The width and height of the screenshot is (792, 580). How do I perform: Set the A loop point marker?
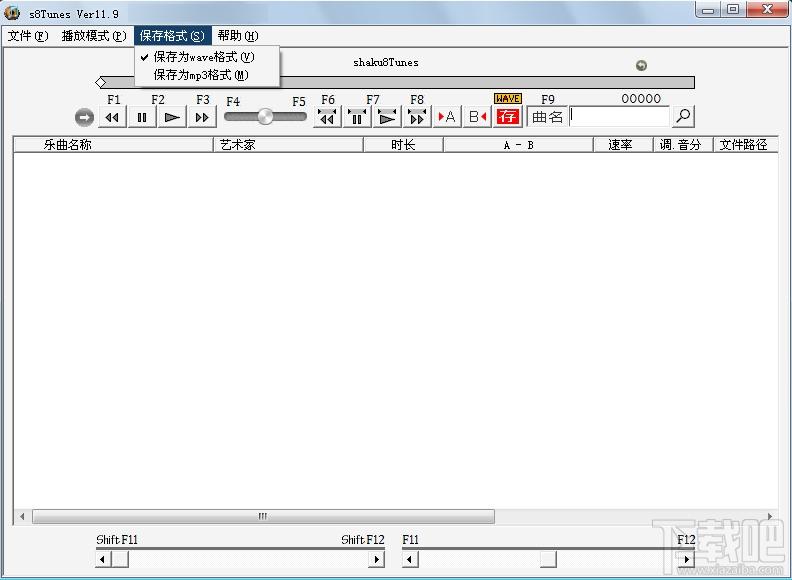(x=447, y=117)
